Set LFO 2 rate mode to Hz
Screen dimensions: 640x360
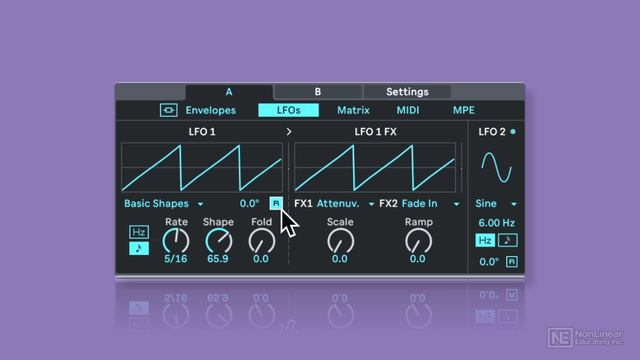485,240
